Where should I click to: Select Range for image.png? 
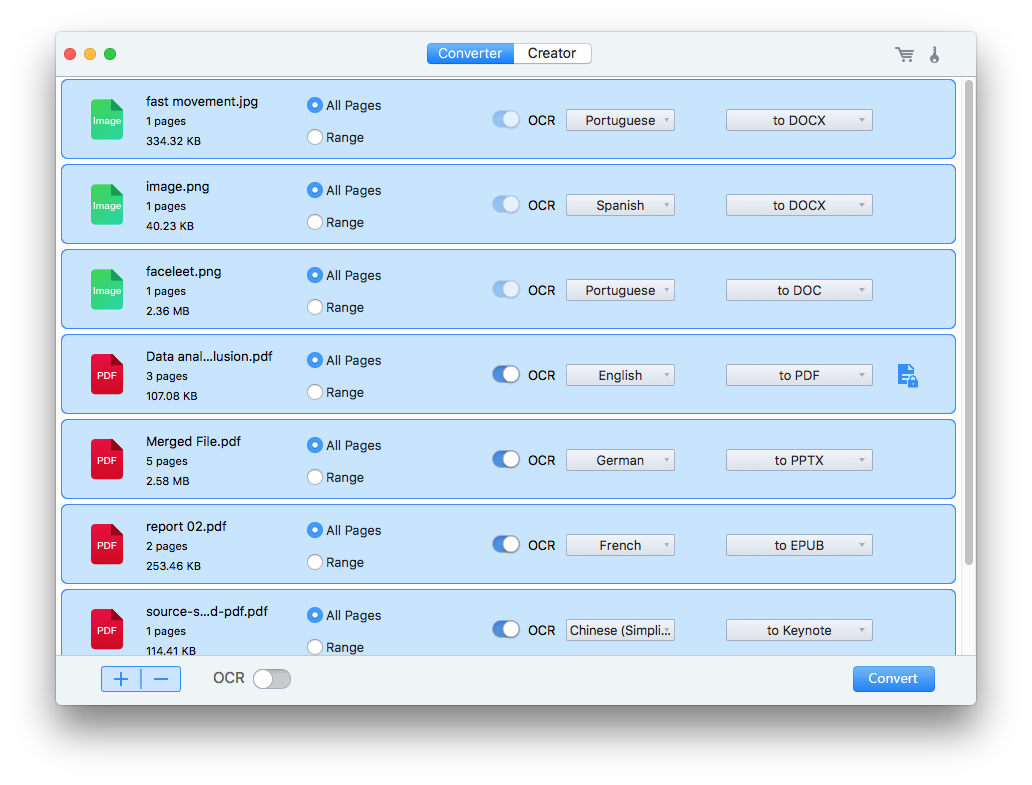click(315, 222)
